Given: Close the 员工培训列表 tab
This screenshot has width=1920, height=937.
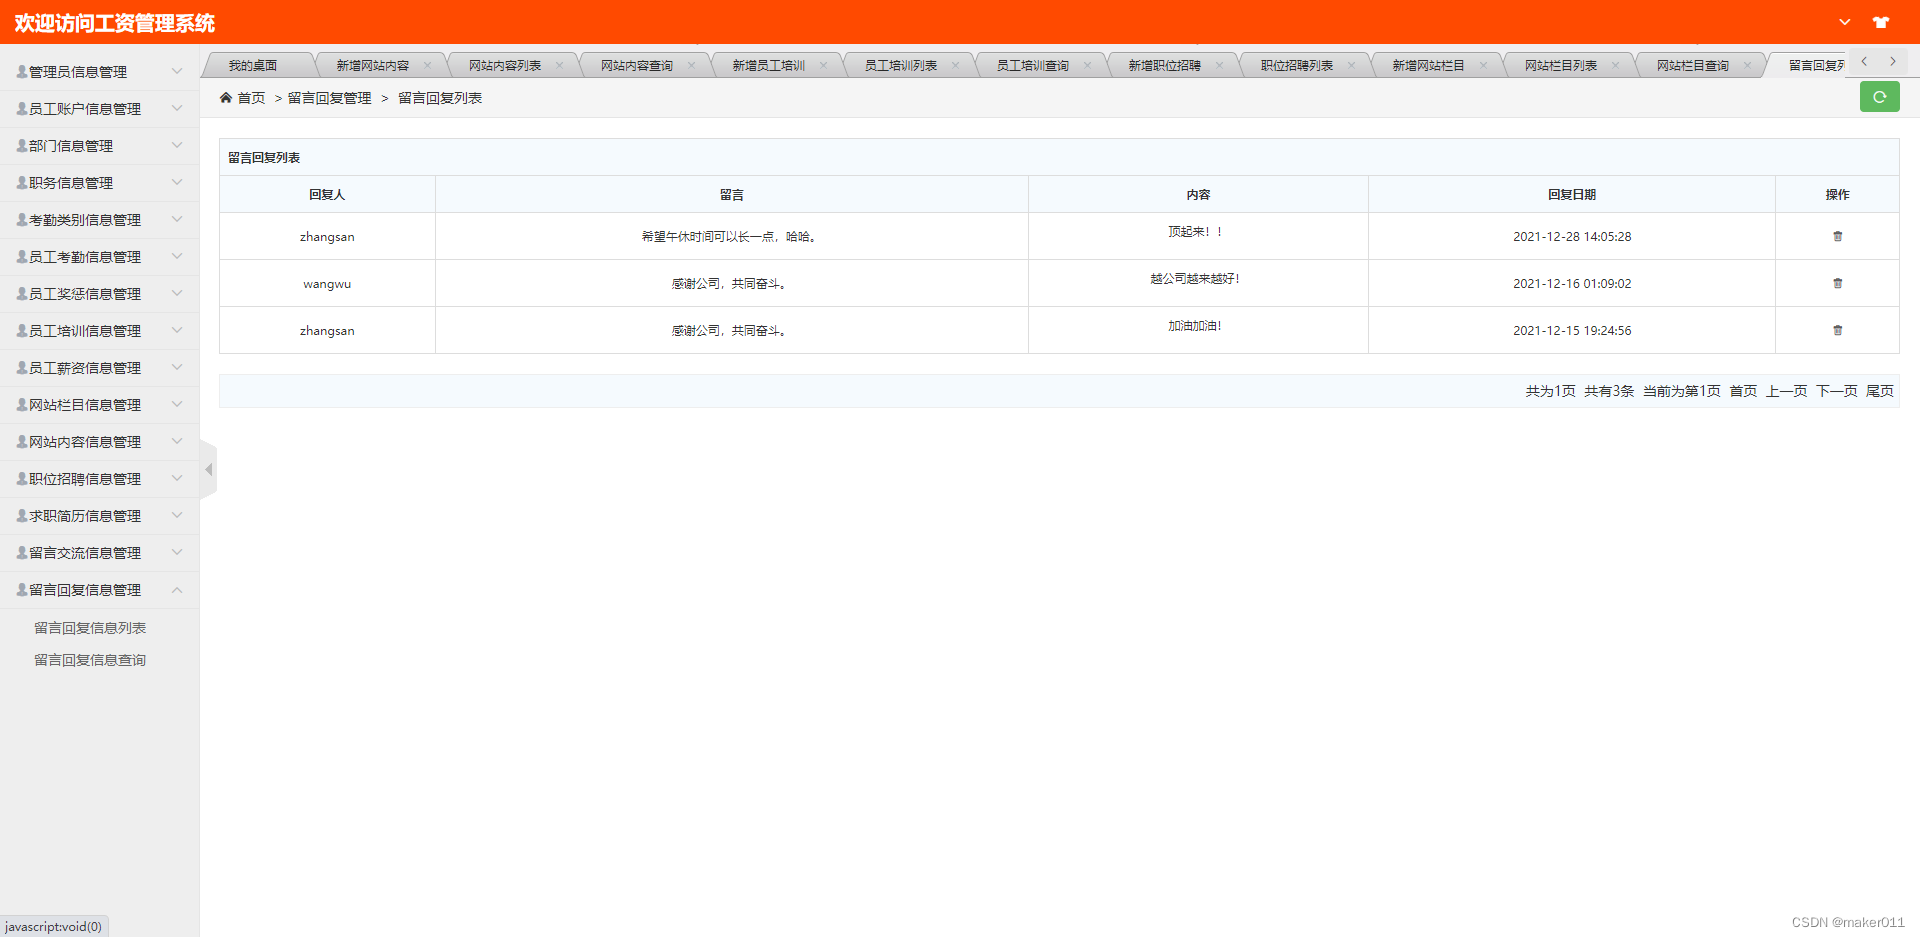Looking at the screenshot, I should [x=955, y=65].
